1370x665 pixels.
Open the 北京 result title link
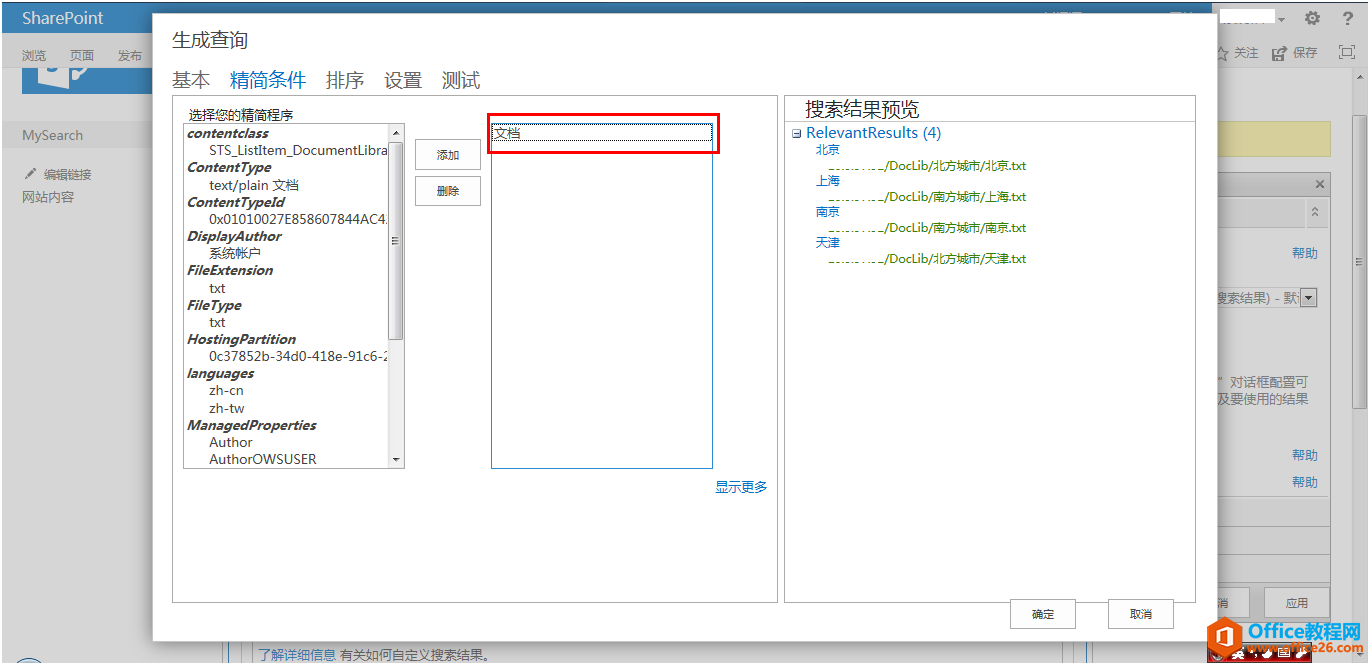point(828,150)
